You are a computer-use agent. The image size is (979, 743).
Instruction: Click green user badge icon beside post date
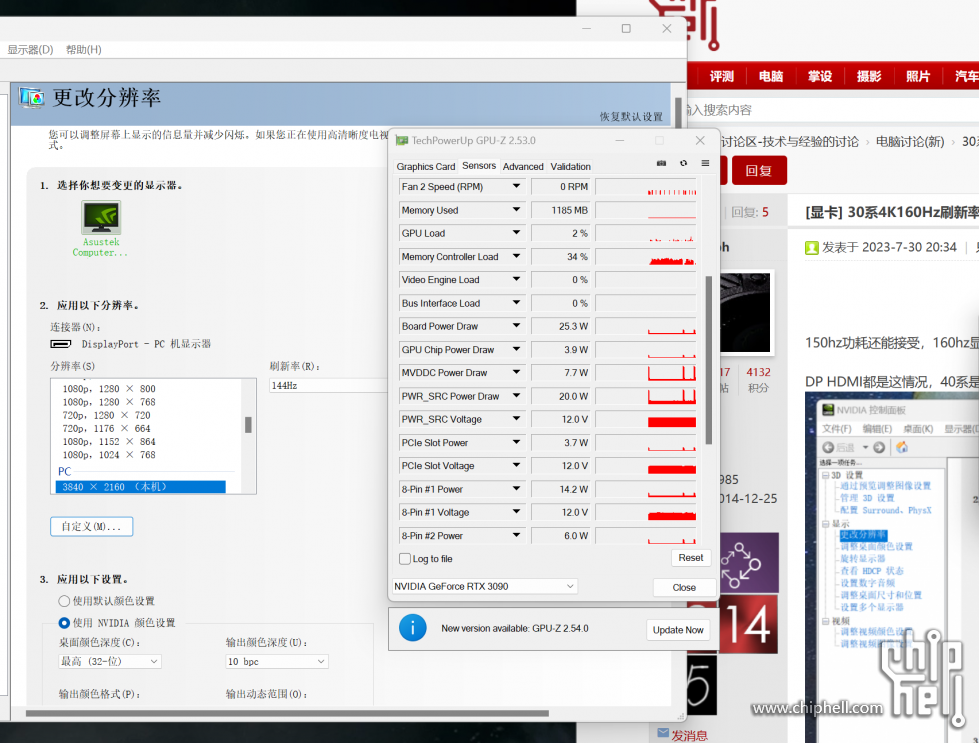coord(812,248)
